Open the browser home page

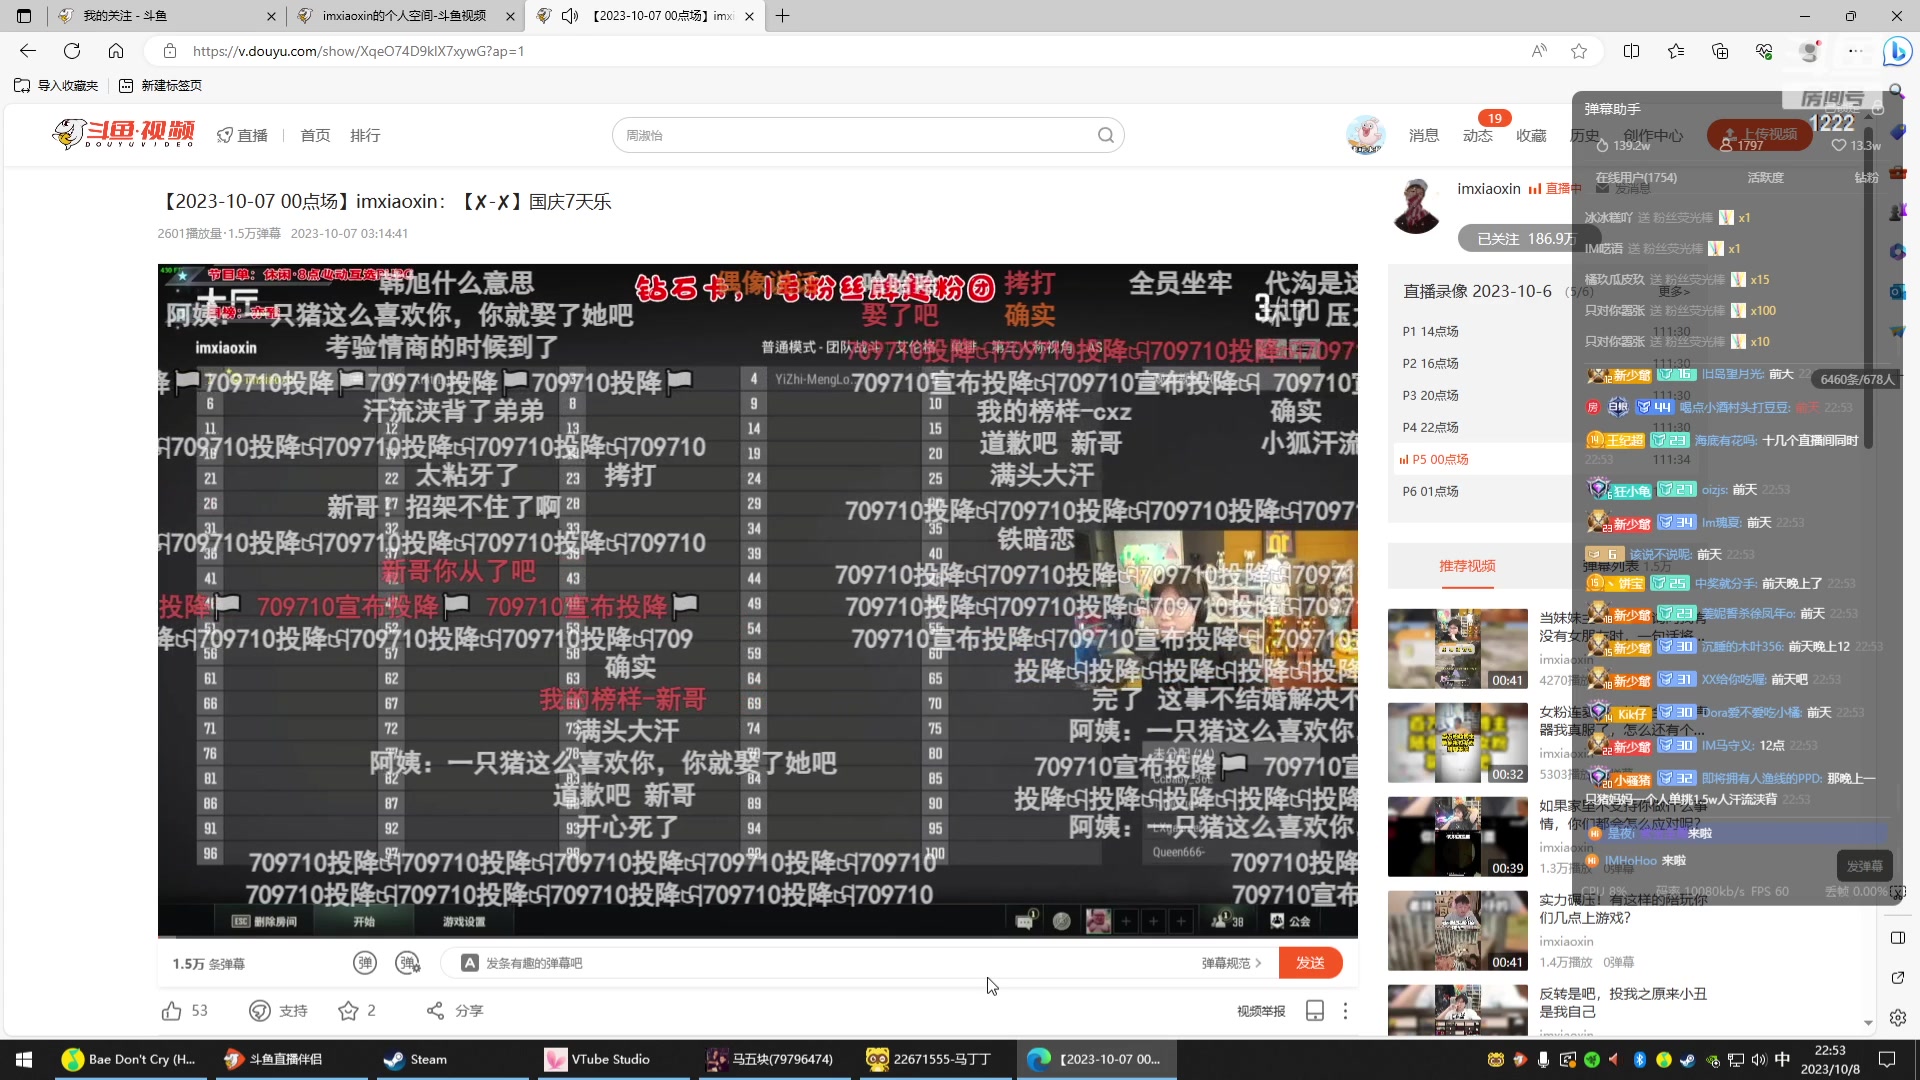(x=116, y=51)
